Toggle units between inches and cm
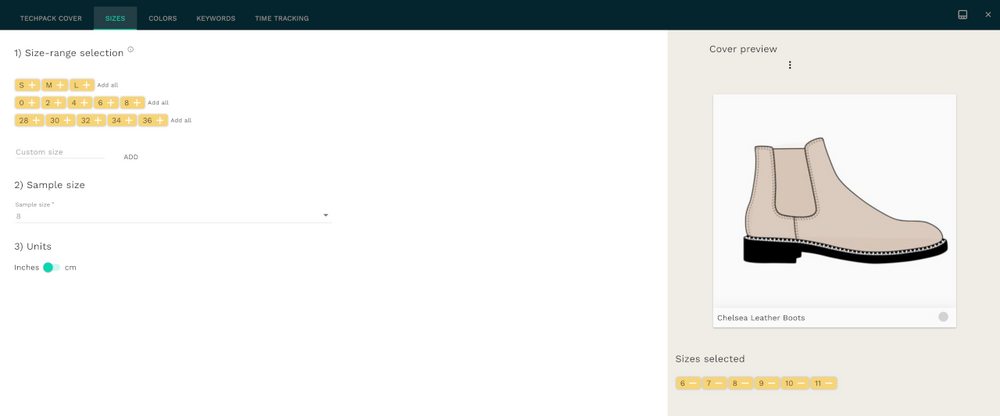 click(x=51, y=268)
